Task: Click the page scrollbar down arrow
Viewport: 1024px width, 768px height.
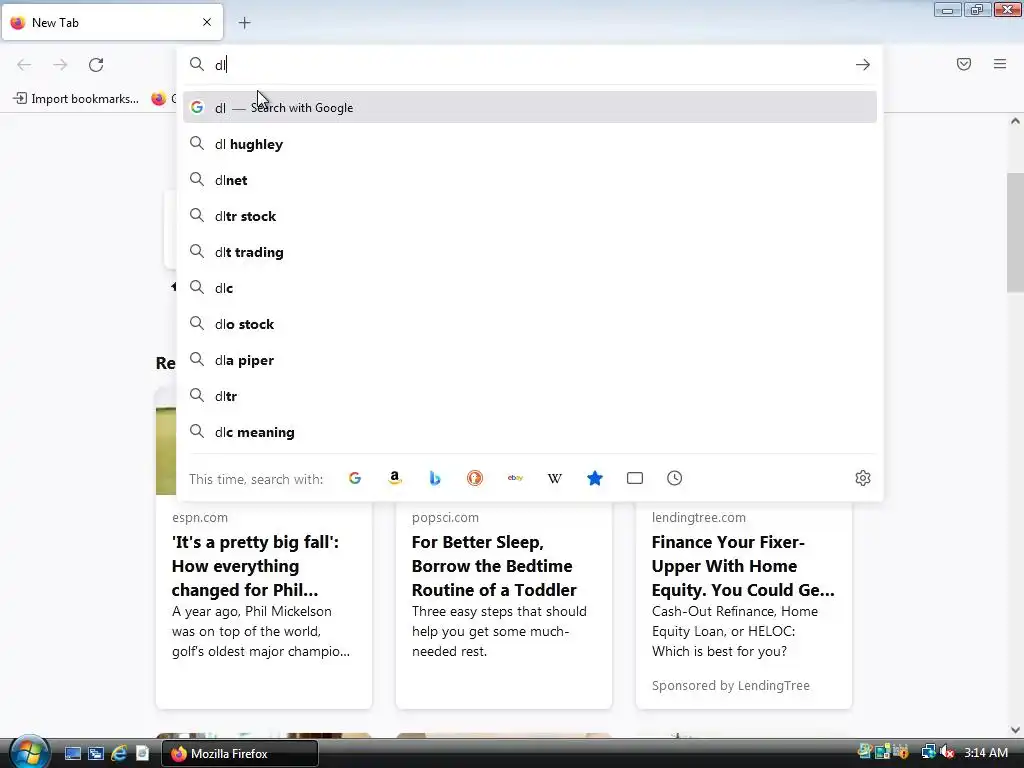Action: click(x=1015, y=730)
